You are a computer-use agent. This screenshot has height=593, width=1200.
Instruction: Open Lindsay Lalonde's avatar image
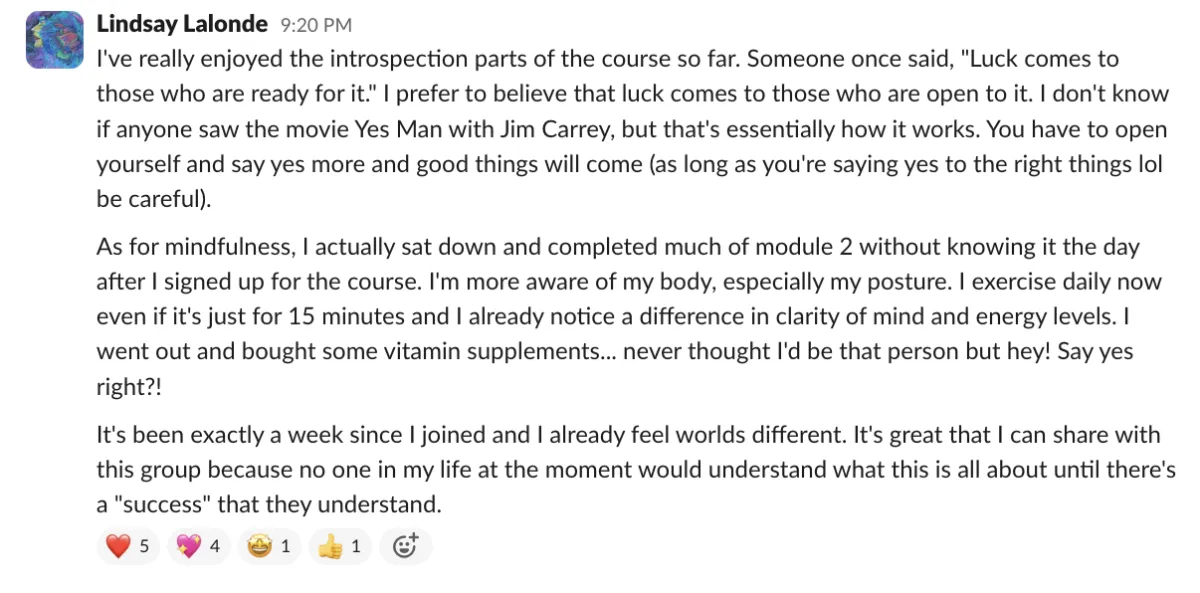click(x=55, y=40)
